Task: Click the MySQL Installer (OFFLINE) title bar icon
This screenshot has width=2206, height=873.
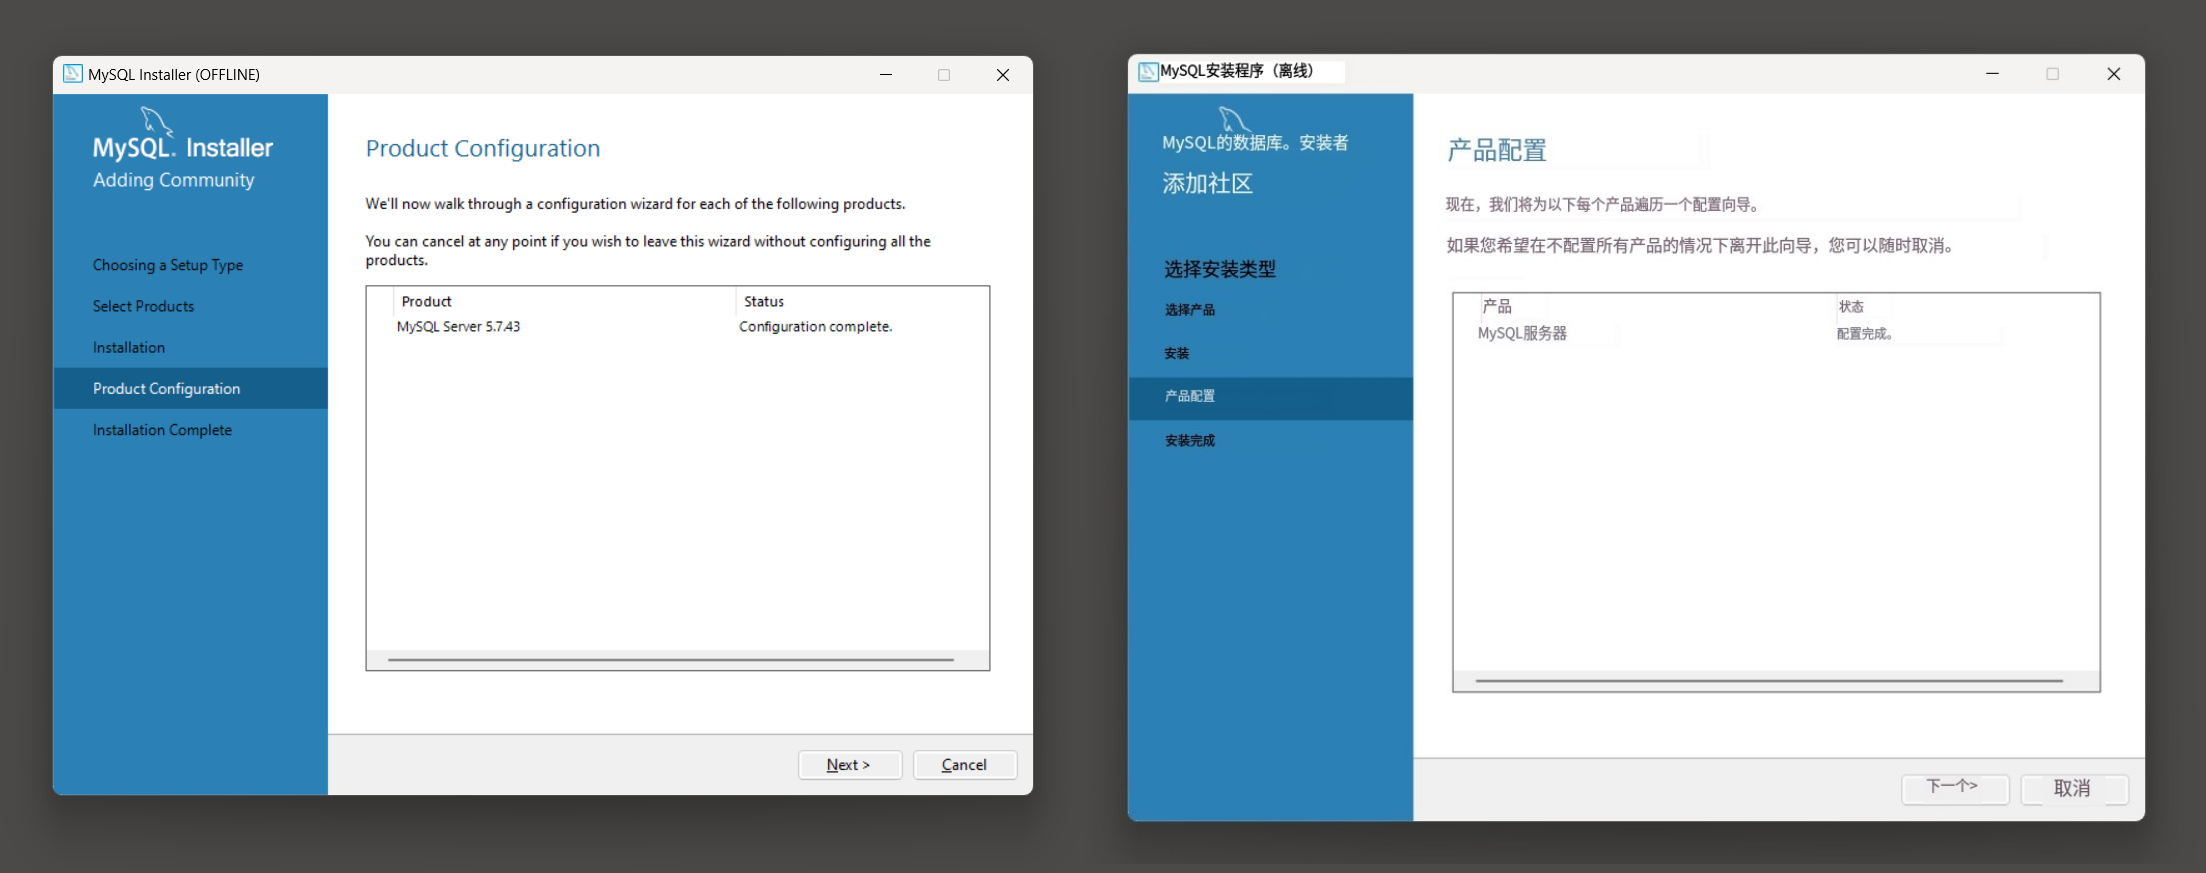Action: tap(73, 74)
